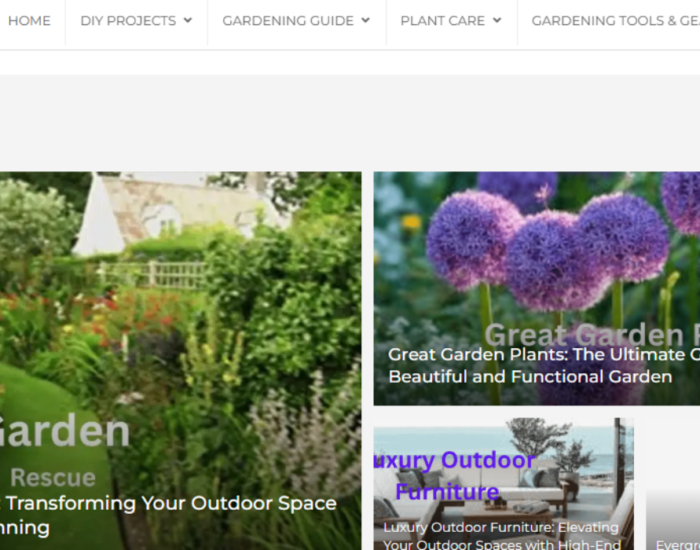The height and width of the screenshot is (550, 700).
Task: Expand the GARDENING GUIDE dropdown chevron
Action: pos(366,20)
